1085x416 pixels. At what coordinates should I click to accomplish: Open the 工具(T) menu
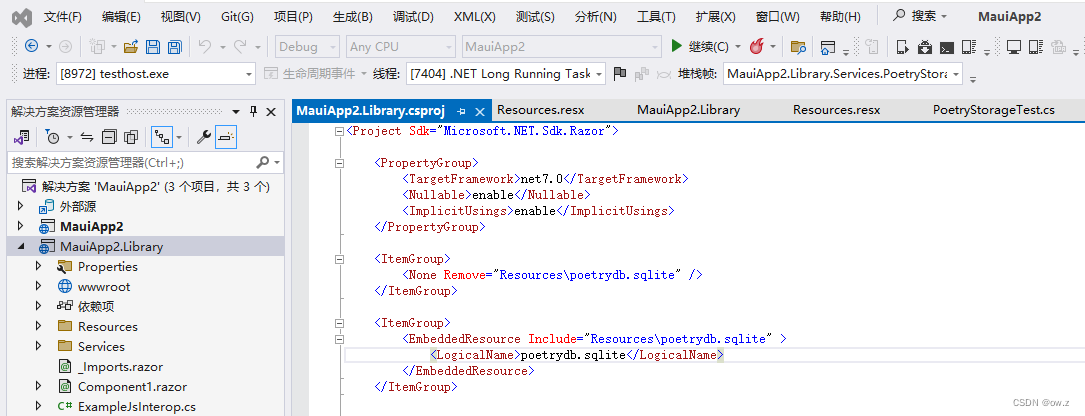(656, 17)
